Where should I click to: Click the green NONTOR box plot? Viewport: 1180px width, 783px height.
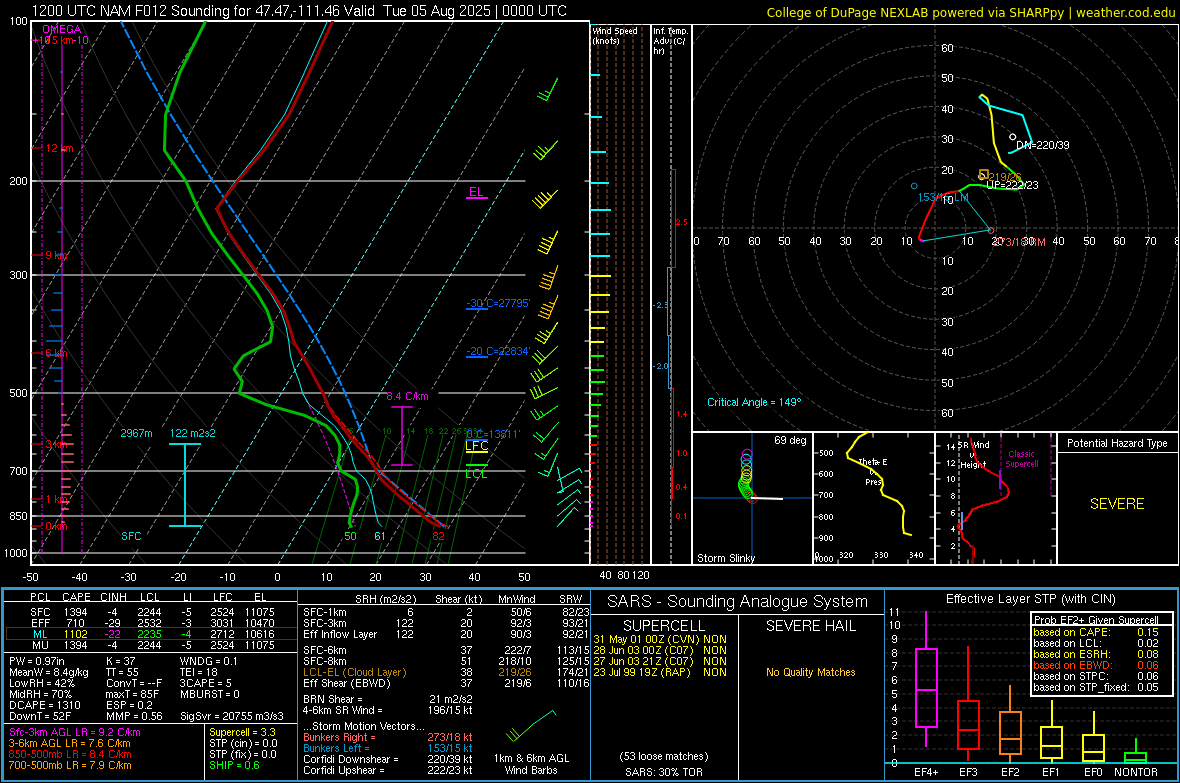[x=1135, y=753]
